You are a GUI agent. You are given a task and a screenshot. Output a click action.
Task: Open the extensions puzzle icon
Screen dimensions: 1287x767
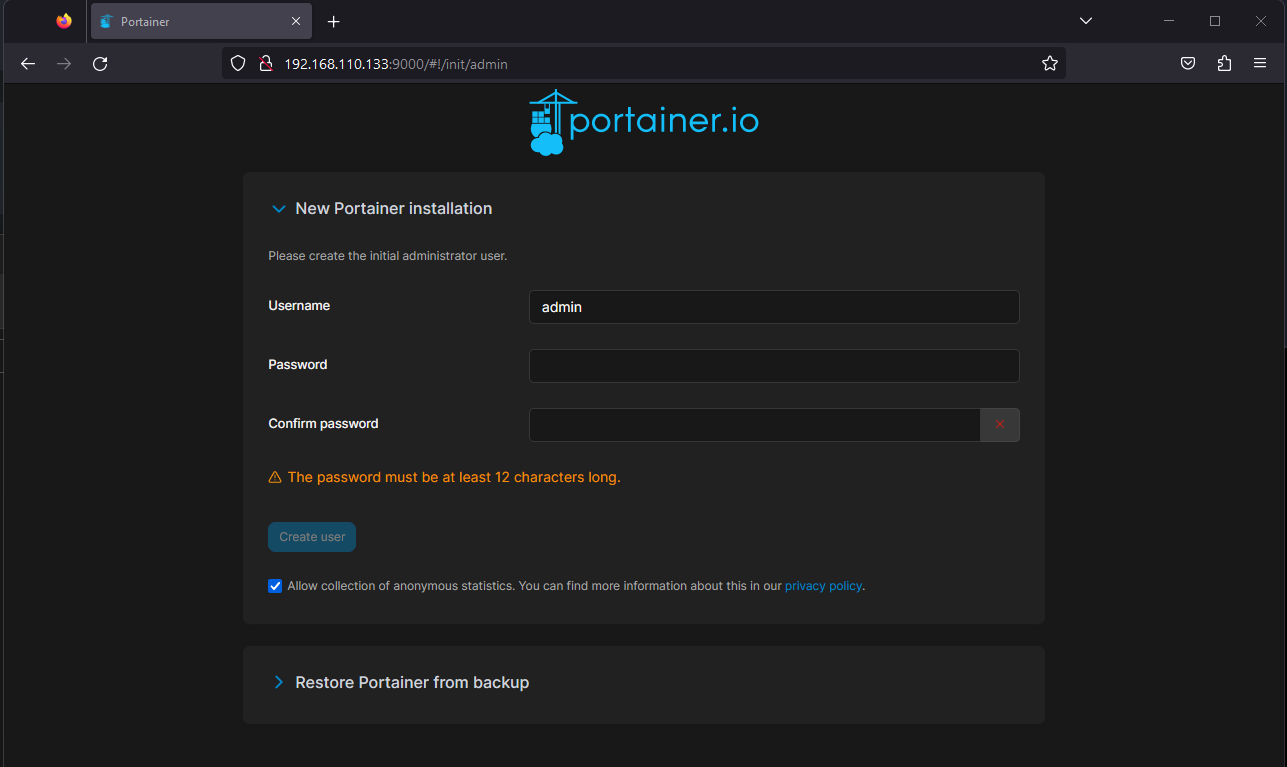(1224, 64)
